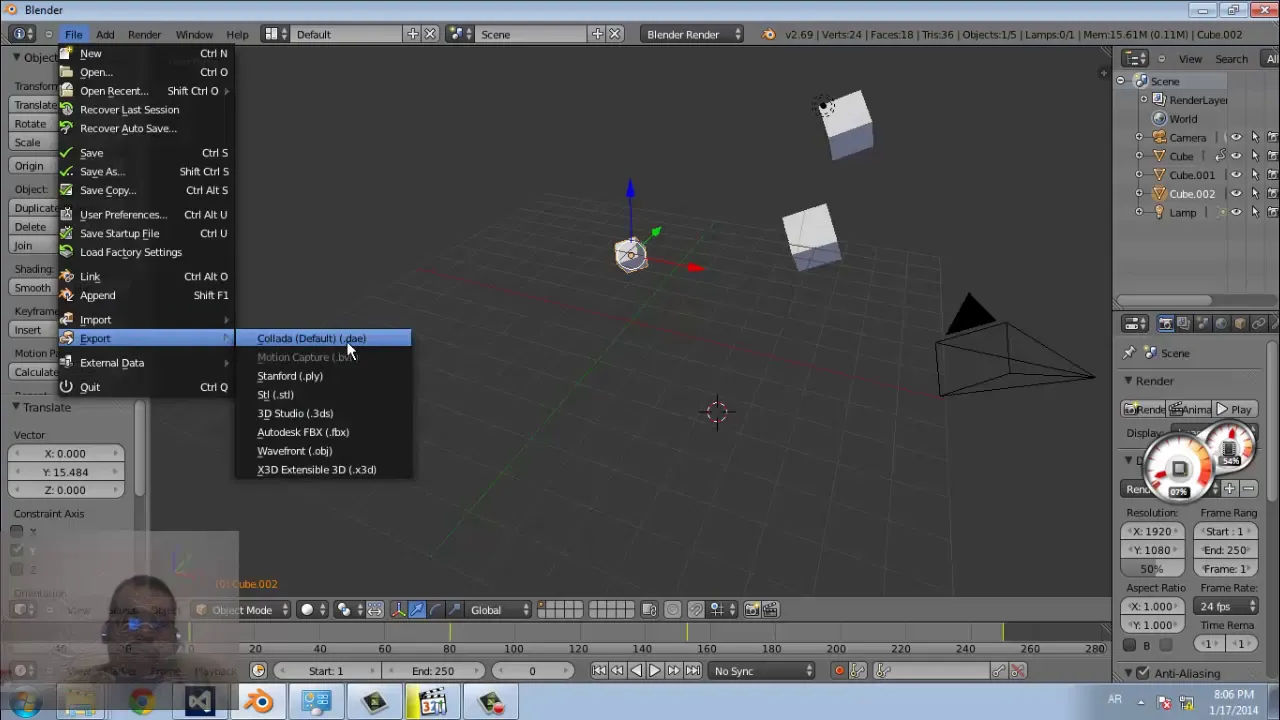Add render preset plus button
The image size is (1280, 720).
point(1230,489)
